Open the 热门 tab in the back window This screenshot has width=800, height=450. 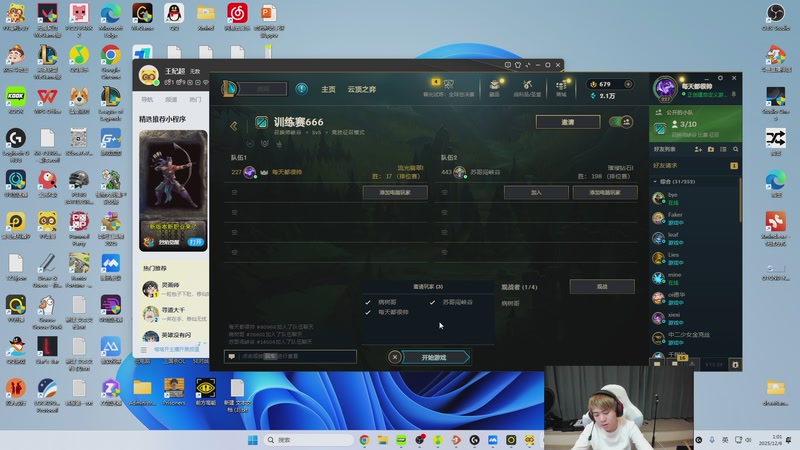click(x=195, y=99)
